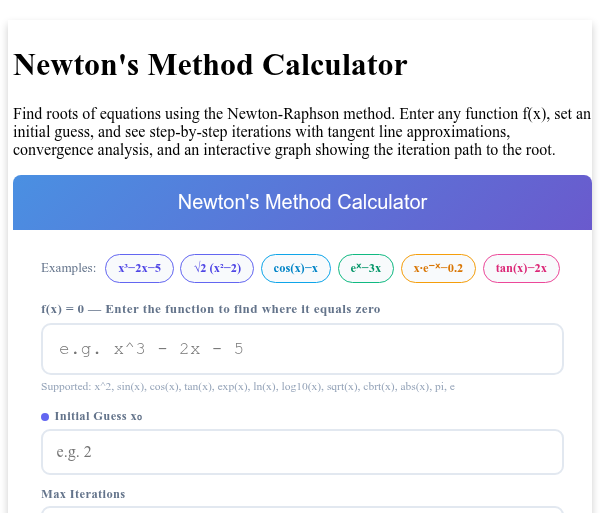This screenshot has width=600, height=513.
Task: Focus the f(x) function input box
Action: click(x=302, y=349)
